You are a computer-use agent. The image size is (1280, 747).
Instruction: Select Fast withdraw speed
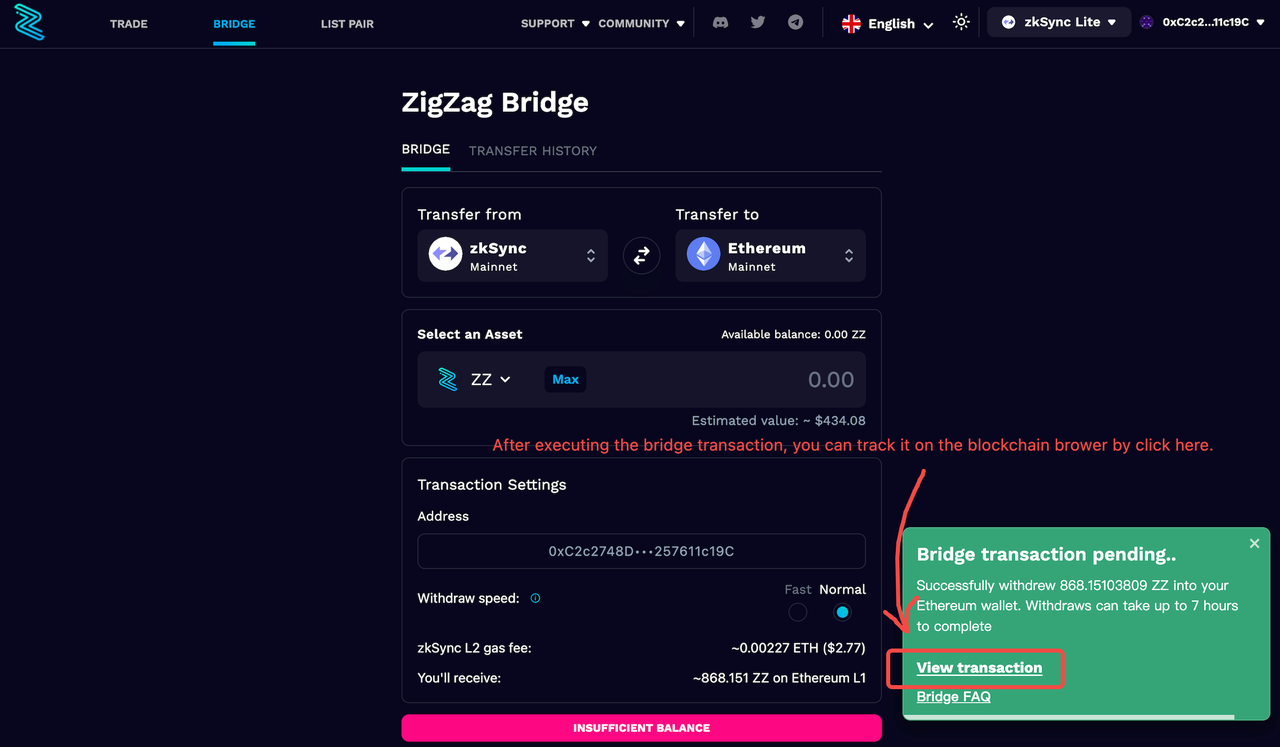pyautogui.click(x=797, y=612)
